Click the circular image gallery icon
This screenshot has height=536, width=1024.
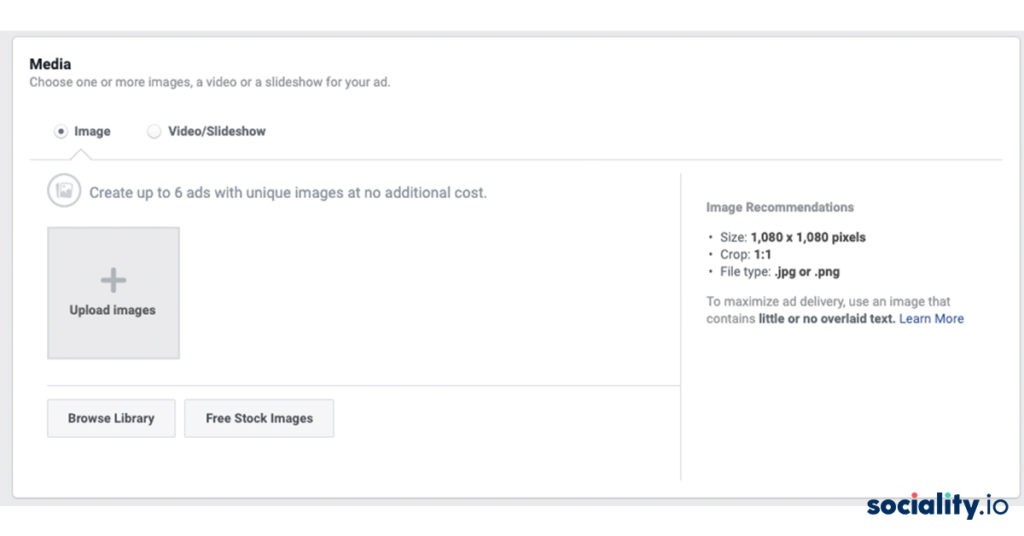click(x=64, y=191)
